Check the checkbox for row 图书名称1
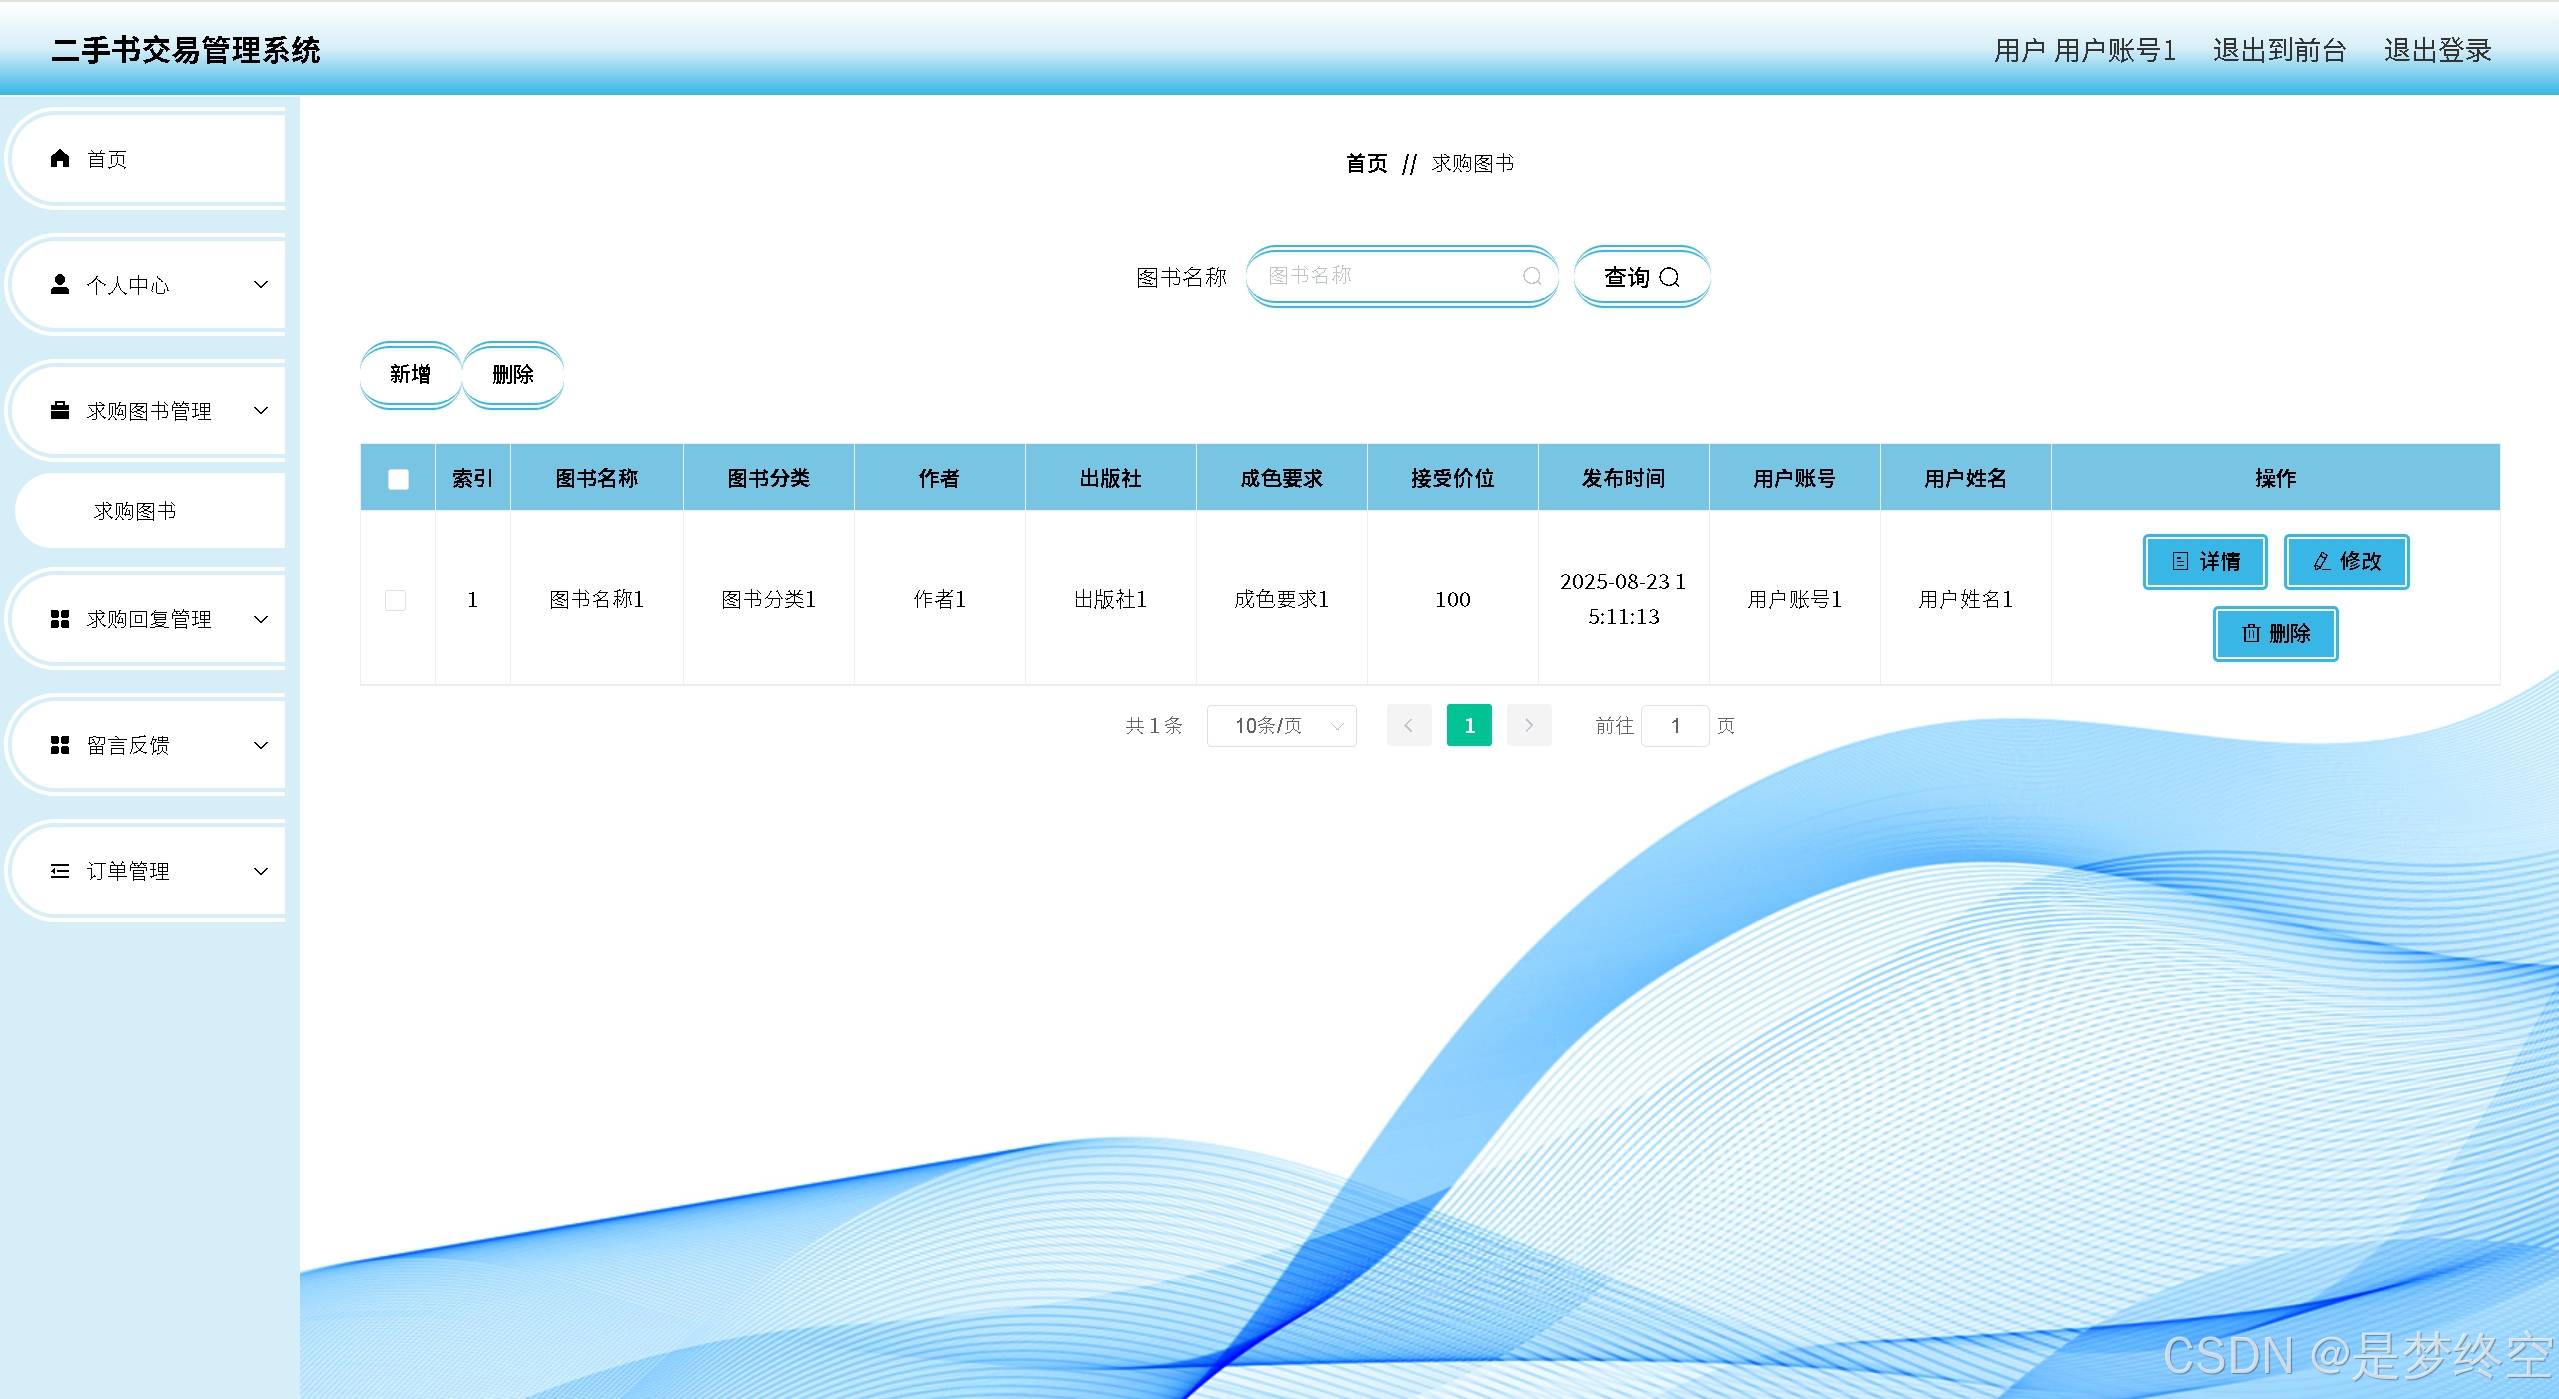2559x1399 pixels. point(396,600)
